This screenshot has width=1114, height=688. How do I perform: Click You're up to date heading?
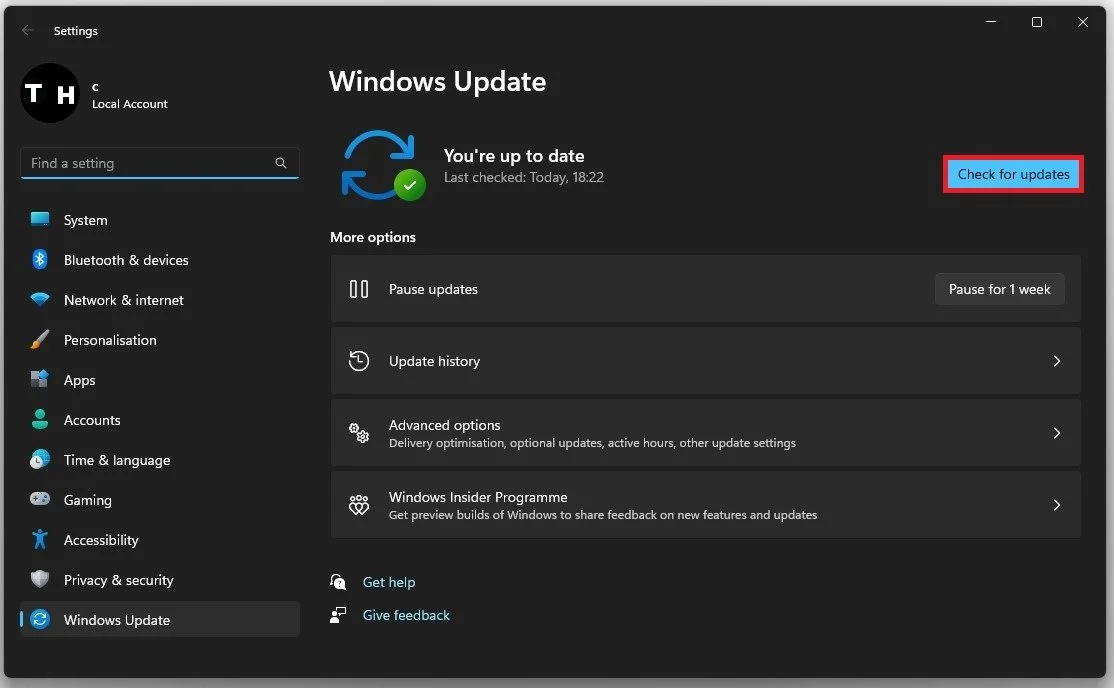514,156
